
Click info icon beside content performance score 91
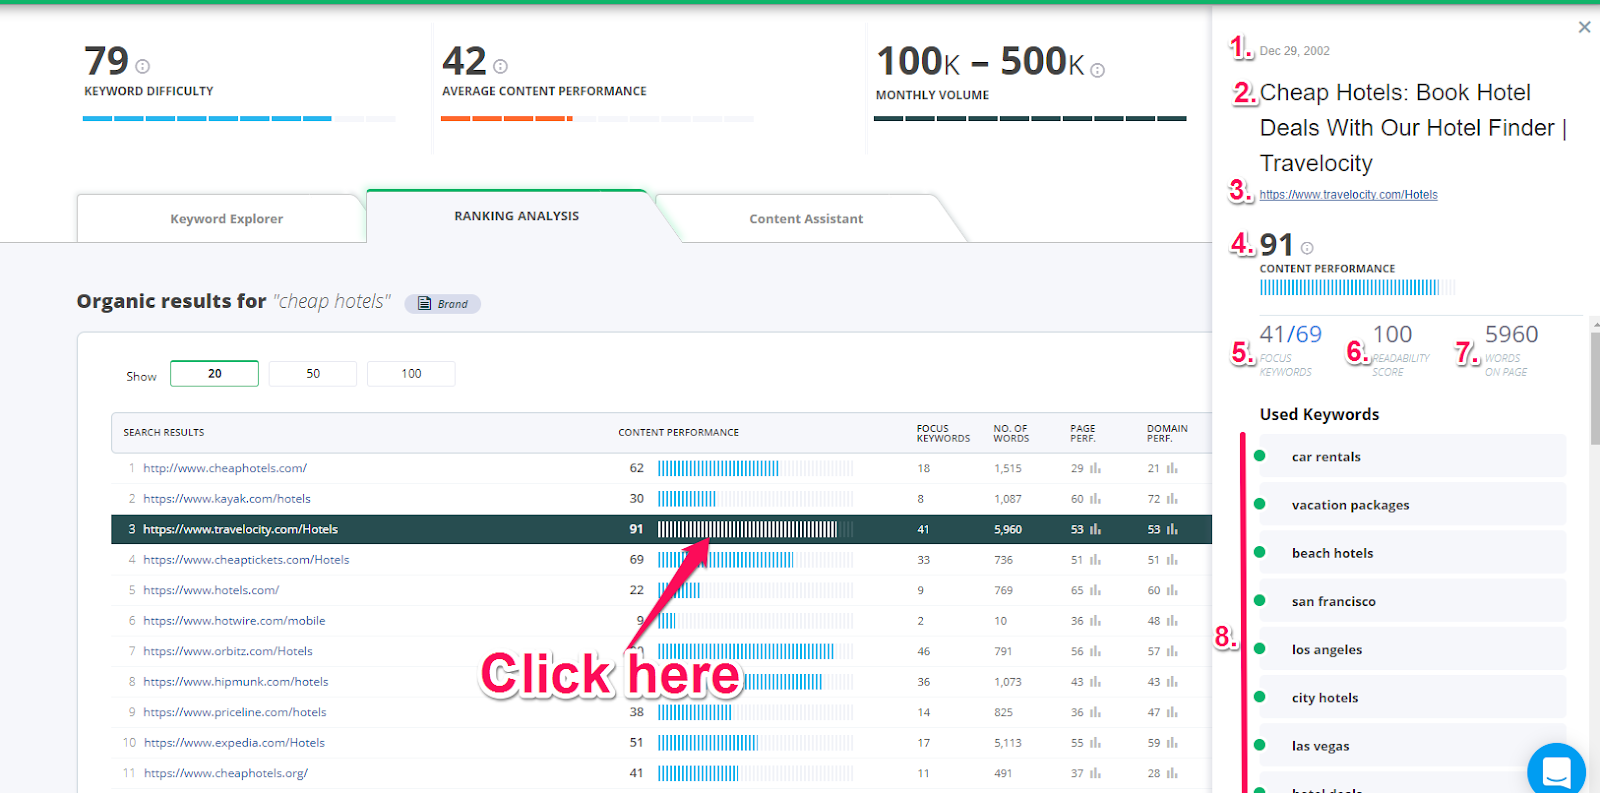(x=1307, y=248)
